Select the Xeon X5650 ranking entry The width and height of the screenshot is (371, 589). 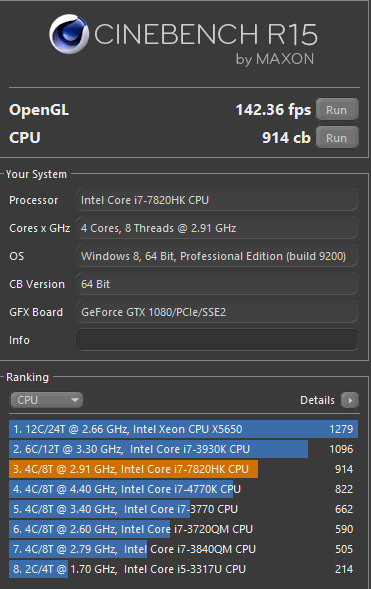tap(183, 429)
